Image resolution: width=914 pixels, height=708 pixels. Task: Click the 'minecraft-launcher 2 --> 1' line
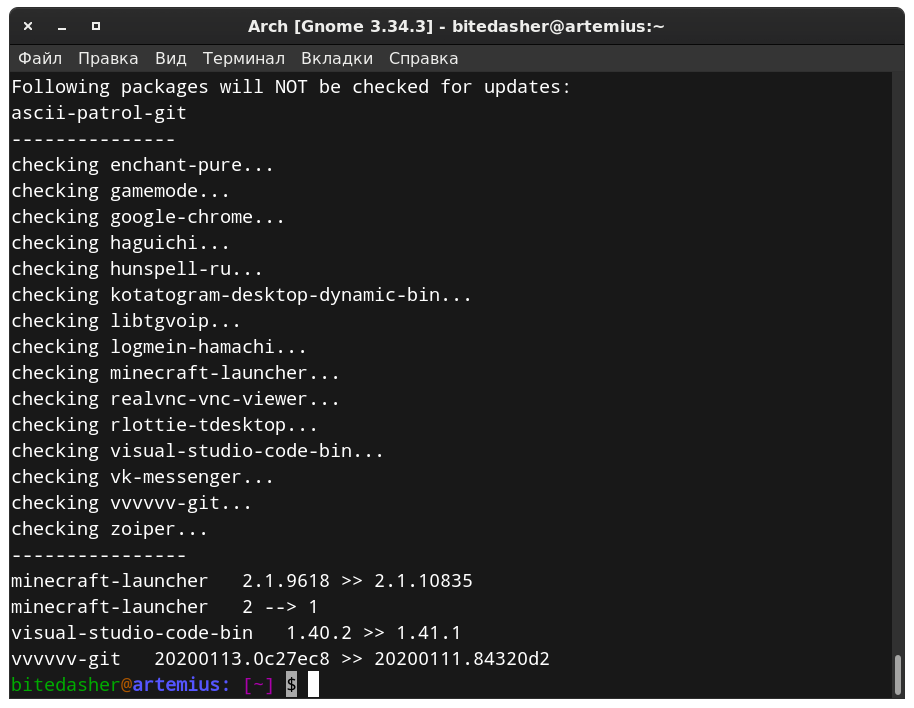(164, 607)
